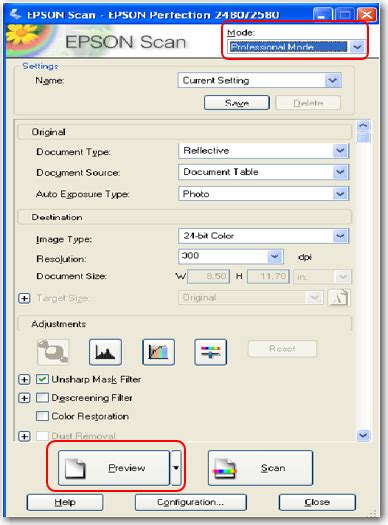Click the scrollbar down arrow
The height and width of the screenshot is (525, 388).
click(364, 435)
